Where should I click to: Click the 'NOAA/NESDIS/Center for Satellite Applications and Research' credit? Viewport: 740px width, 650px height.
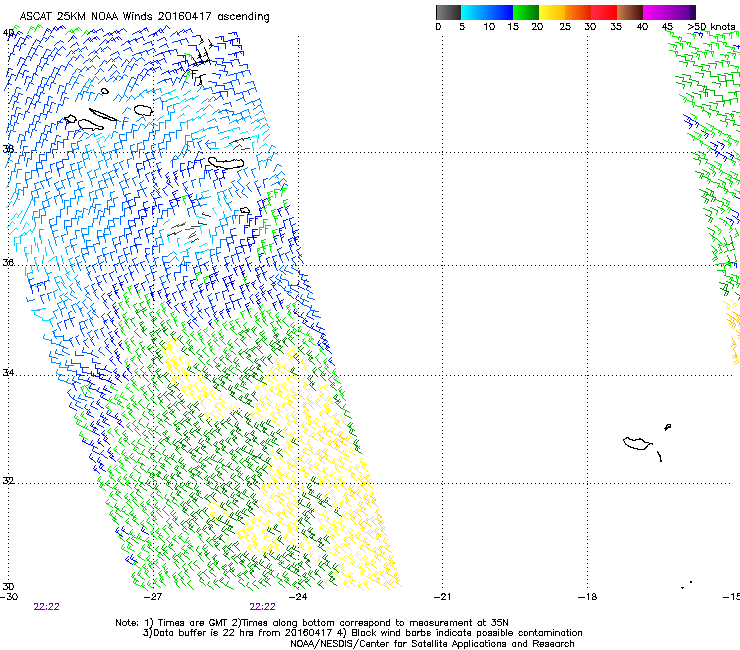click(x=432, y=644)
